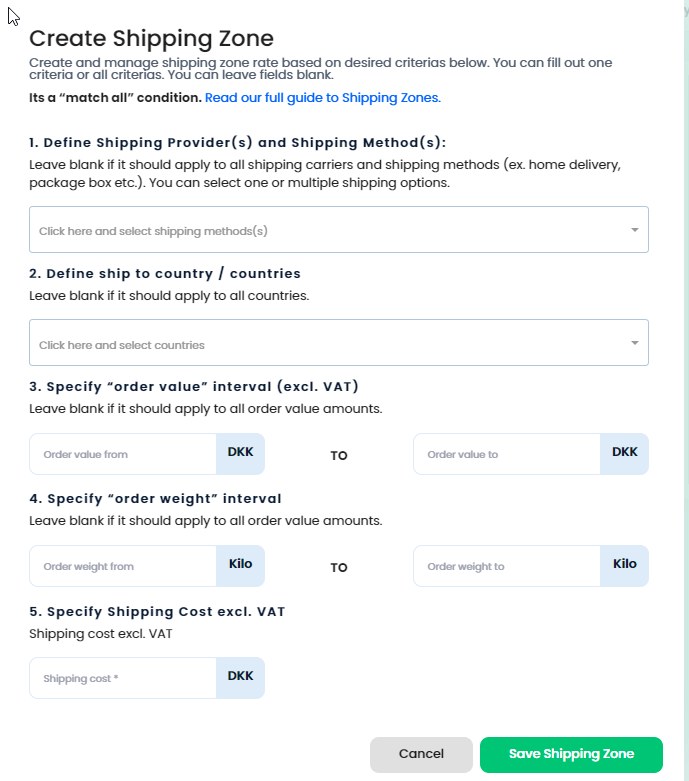The image size is (689, 781).
Task: Click the TO label between order values
Action: pos(339,456)
